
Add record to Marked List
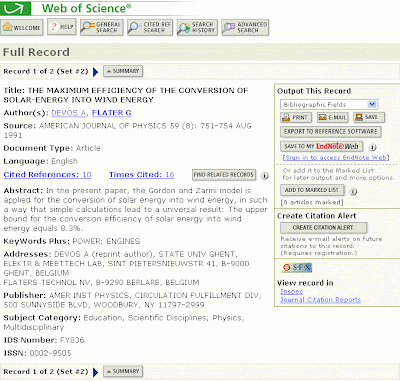pos(311,190)
